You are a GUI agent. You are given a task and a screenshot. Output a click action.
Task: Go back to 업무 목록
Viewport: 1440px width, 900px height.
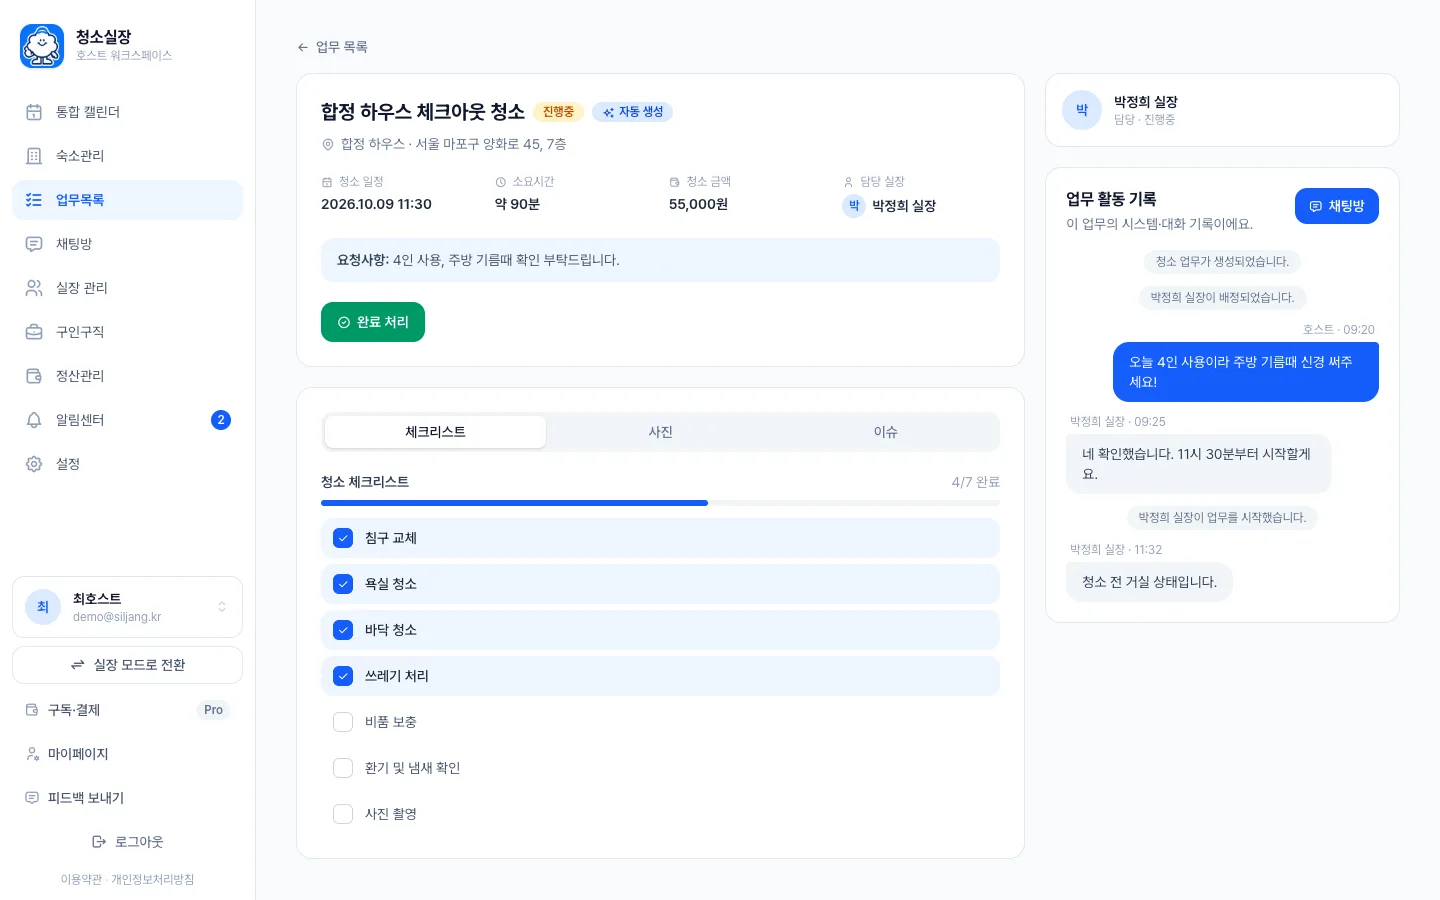coord(332,47)
